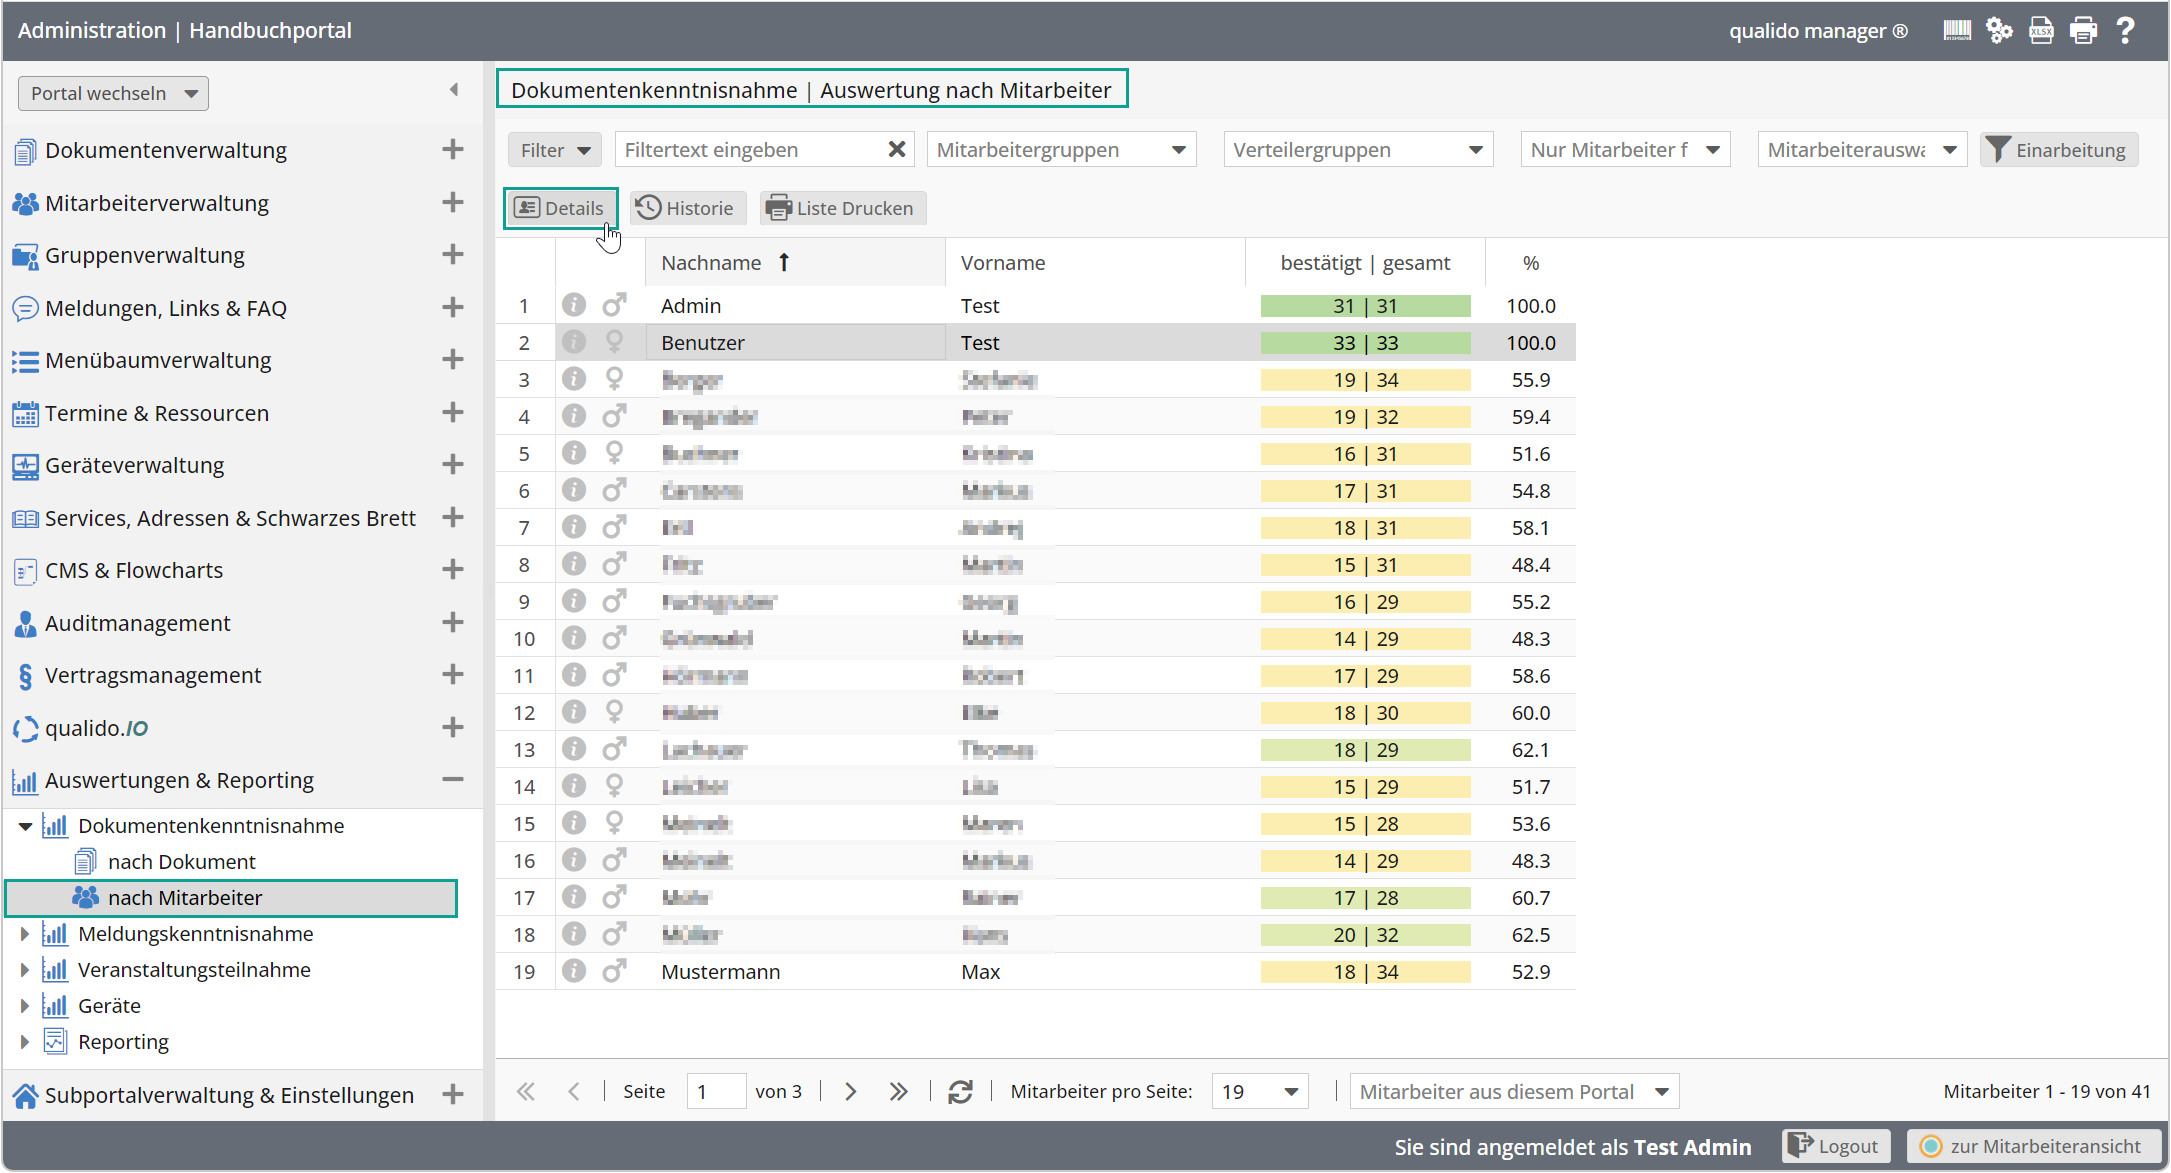This screenshot has width=2171, height=1173.
Task: Click the info icon for the Admin row
Action: (x=573, y=304)
